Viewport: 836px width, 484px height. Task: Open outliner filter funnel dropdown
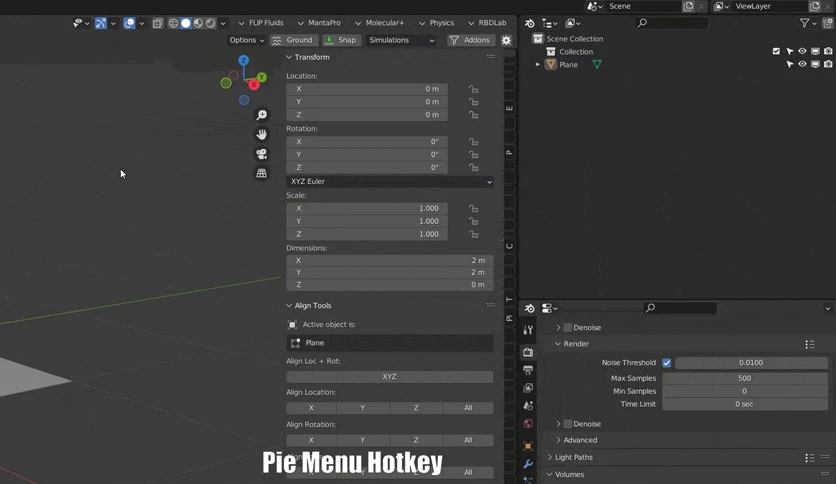(x=808, y=23)
